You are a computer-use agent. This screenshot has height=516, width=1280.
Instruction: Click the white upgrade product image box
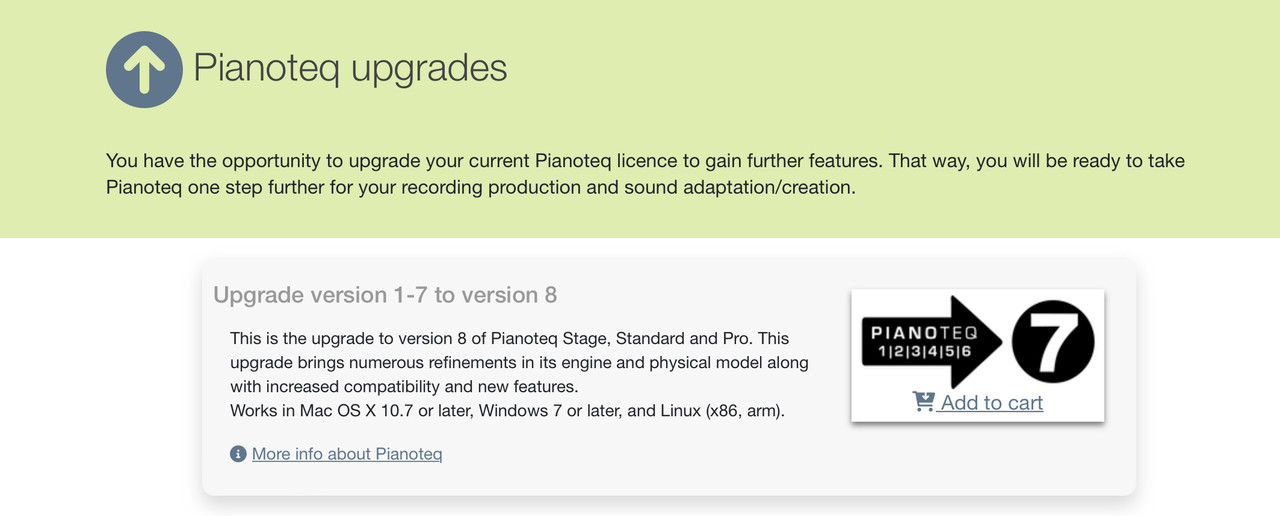coord(977,355)
